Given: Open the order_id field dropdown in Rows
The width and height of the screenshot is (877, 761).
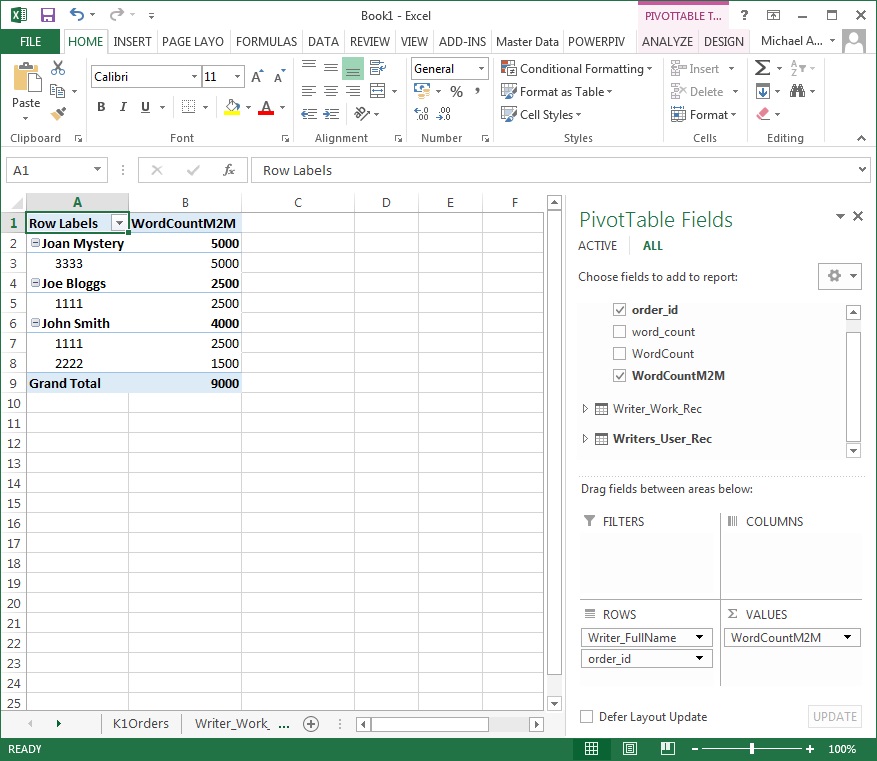Looking at the screenshot, I should click(x=699, y=658).
